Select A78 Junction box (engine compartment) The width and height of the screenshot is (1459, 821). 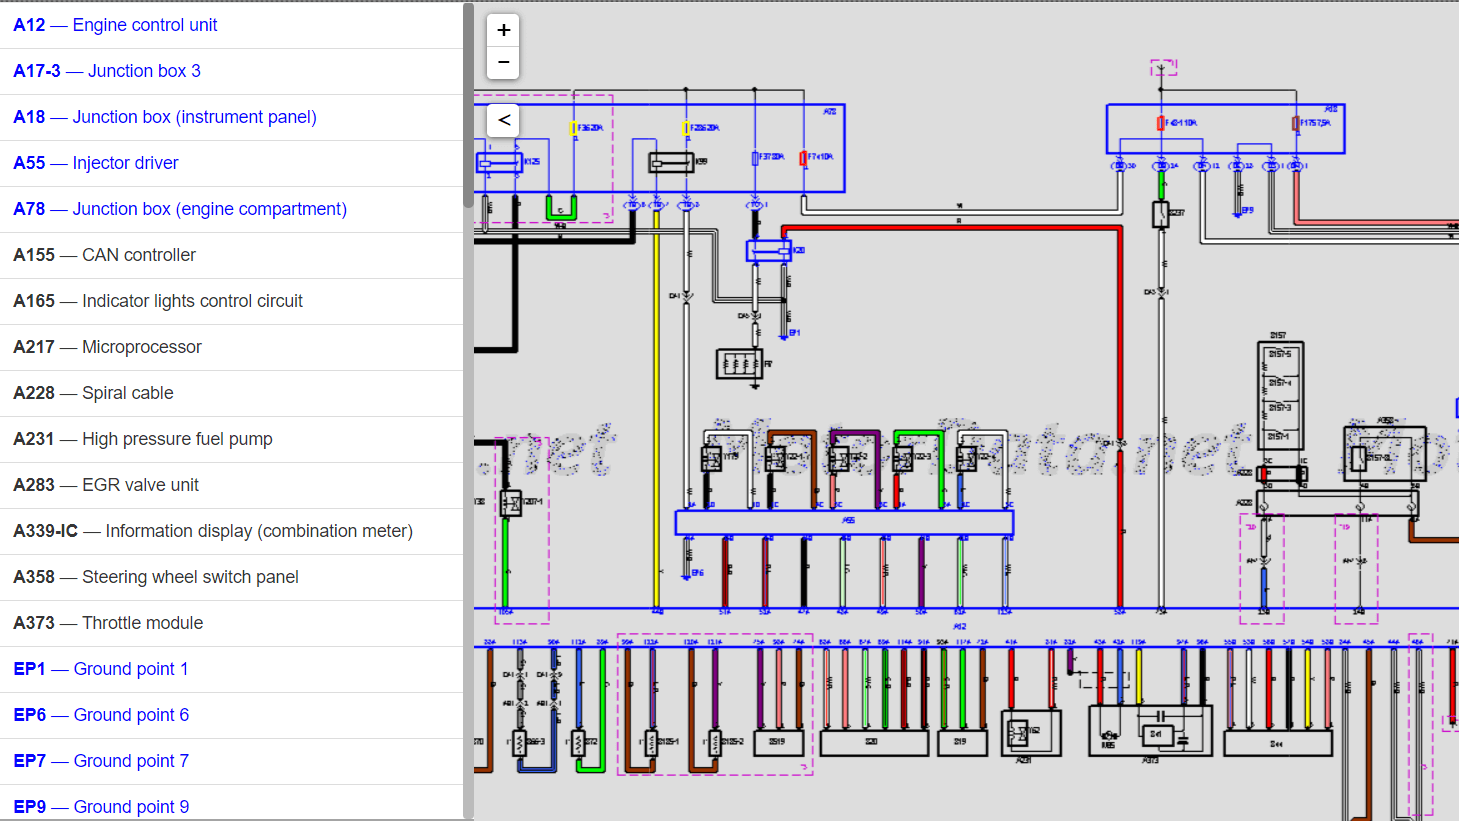(x=180, y=209)
